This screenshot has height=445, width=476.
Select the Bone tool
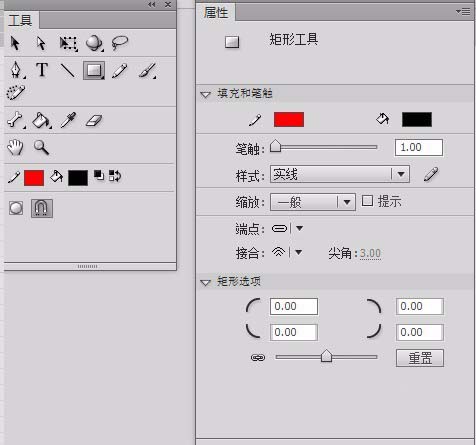coord(15,120)
